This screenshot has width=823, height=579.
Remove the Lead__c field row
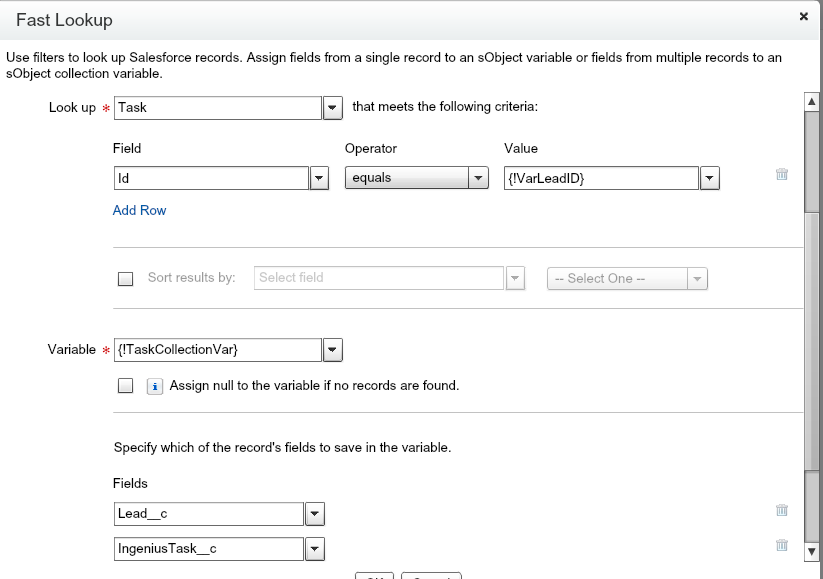coord(782,510)
